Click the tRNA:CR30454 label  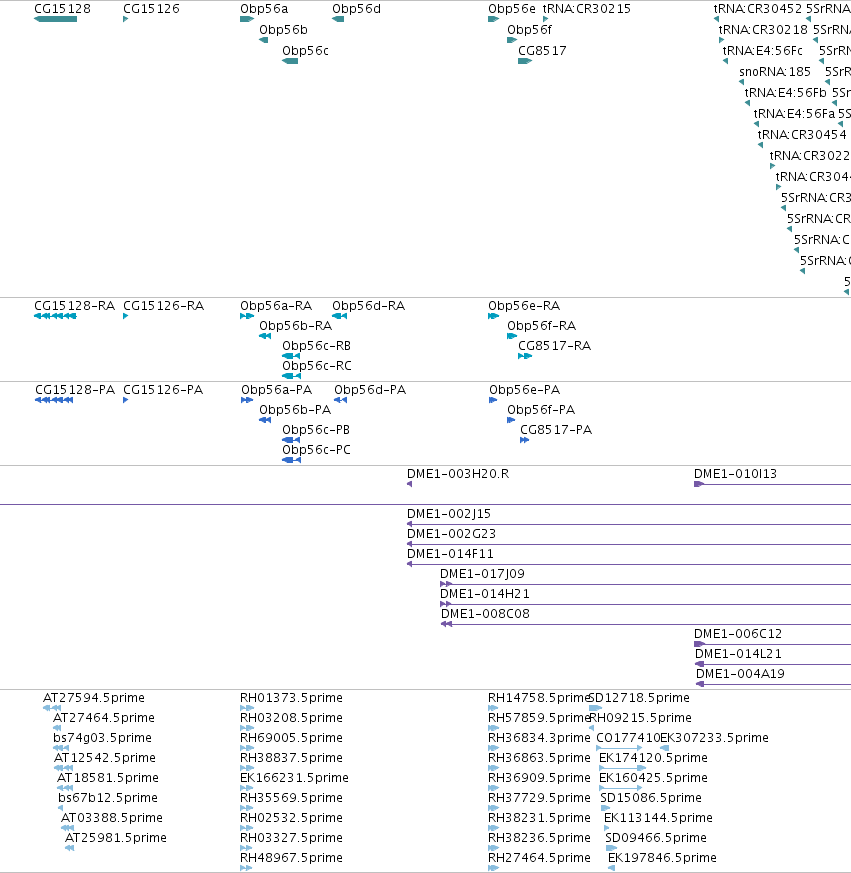[801, 135]
